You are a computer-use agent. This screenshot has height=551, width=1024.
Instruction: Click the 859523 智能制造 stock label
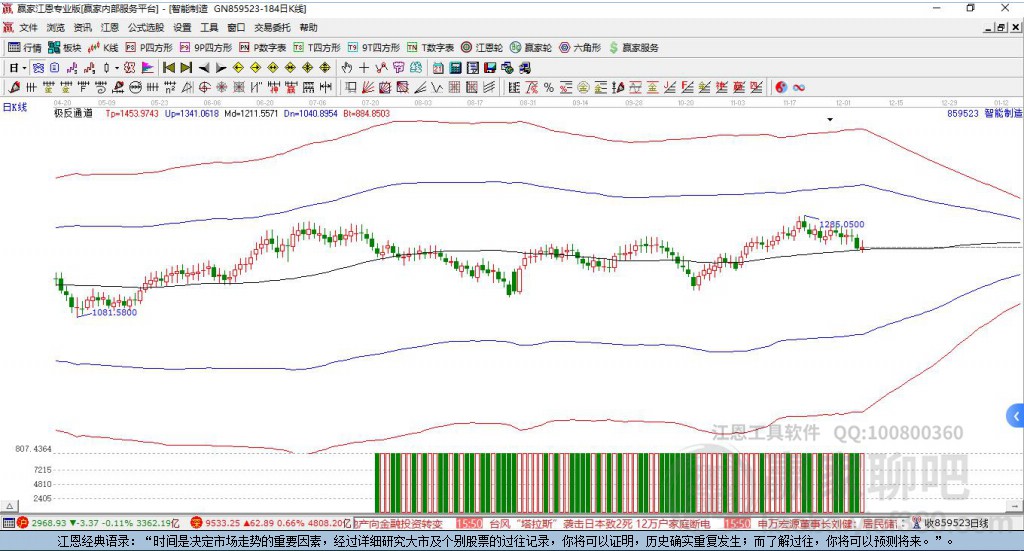coord(985,114)
